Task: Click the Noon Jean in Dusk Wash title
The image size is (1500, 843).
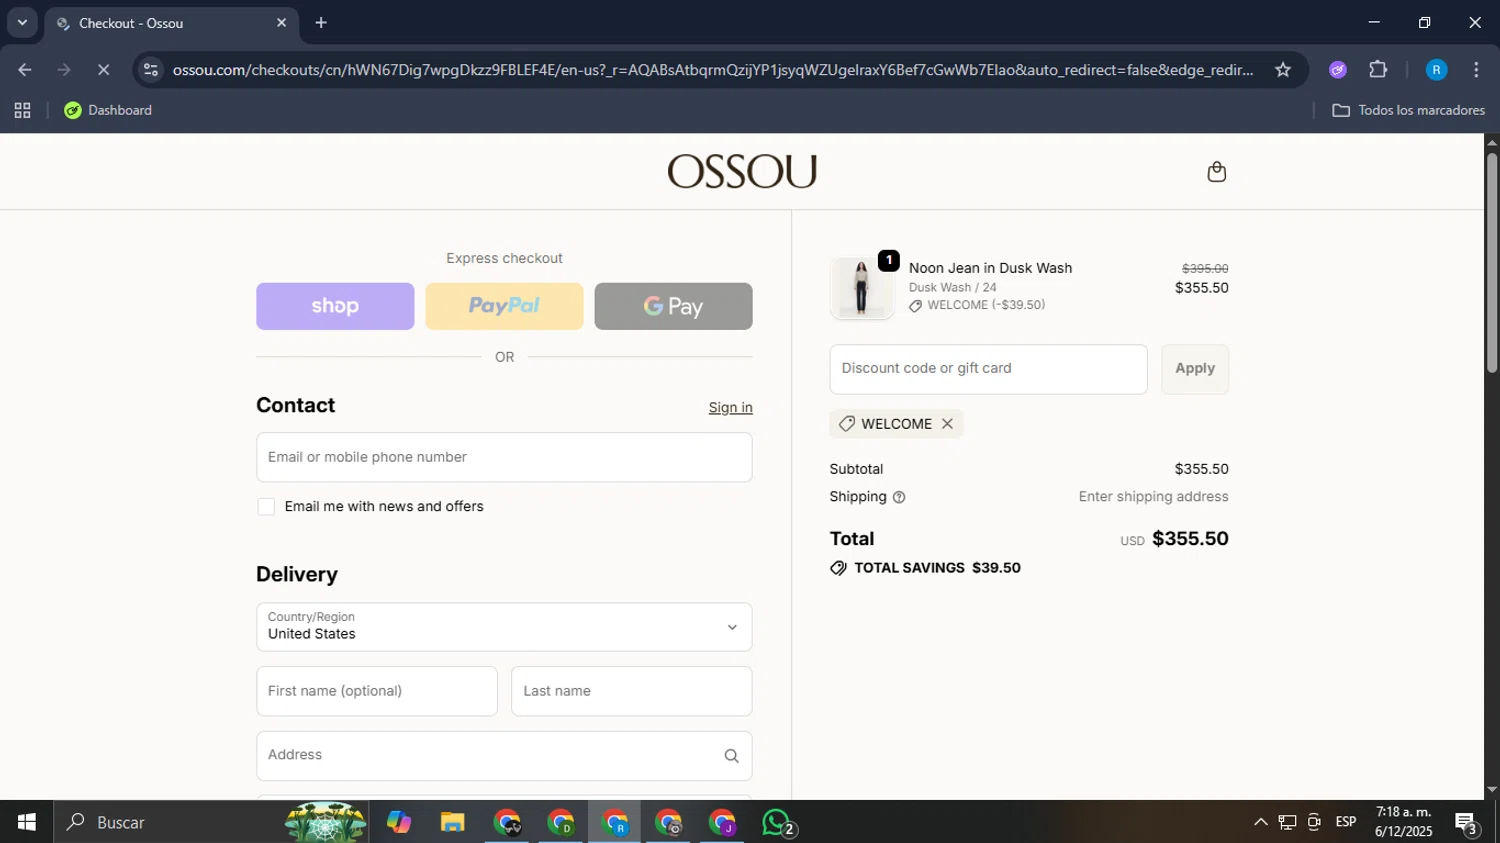Action: pyautogui.click(x=990, y=268)
